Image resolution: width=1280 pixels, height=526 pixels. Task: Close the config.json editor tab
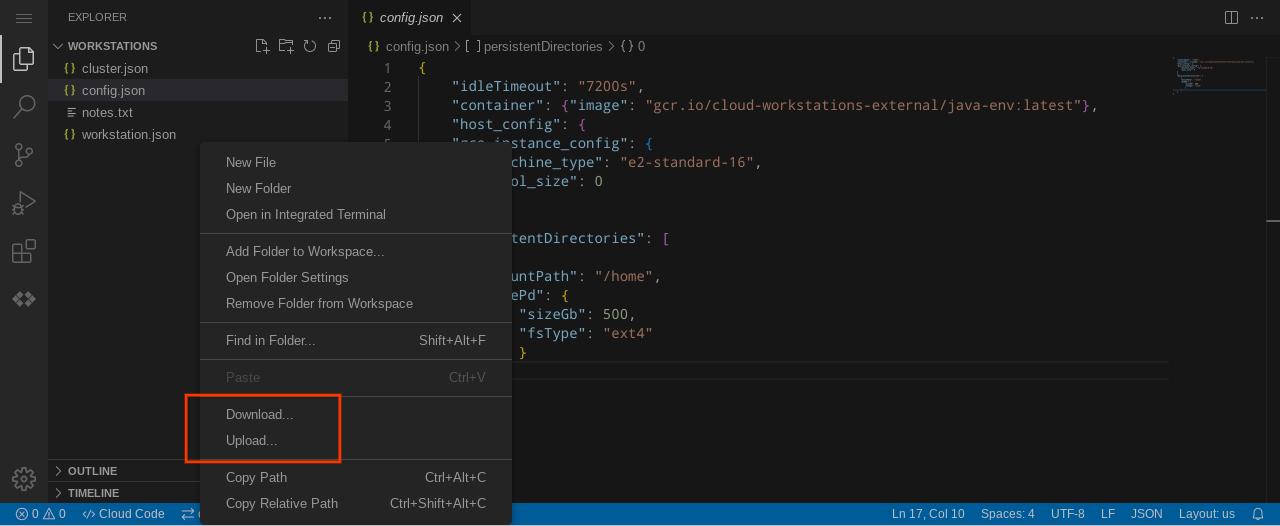click(457, 18)
